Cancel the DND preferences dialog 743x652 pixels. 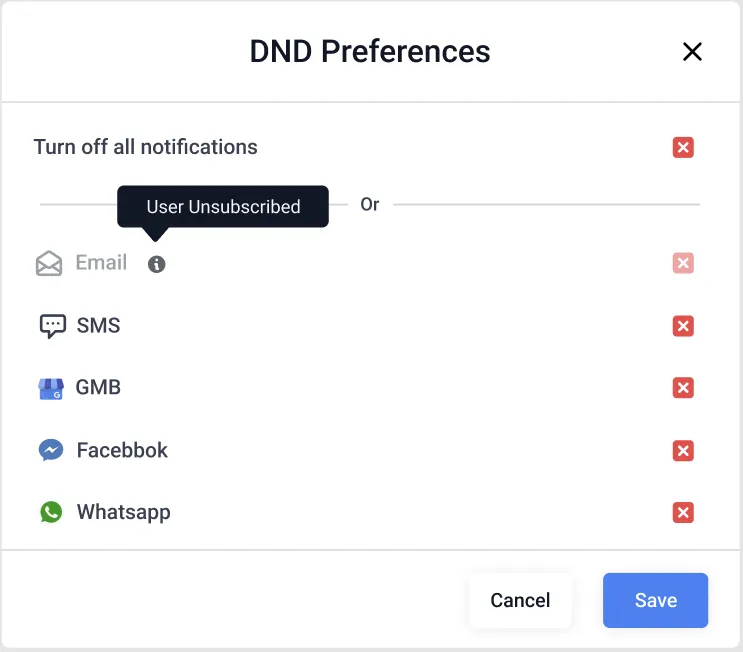[520, 600]
